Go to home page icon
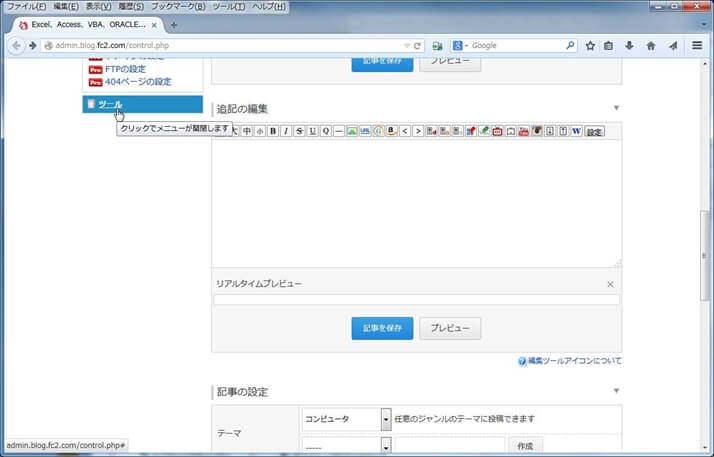The height and width of the screenshot is (457, 714). coord(651,46)
